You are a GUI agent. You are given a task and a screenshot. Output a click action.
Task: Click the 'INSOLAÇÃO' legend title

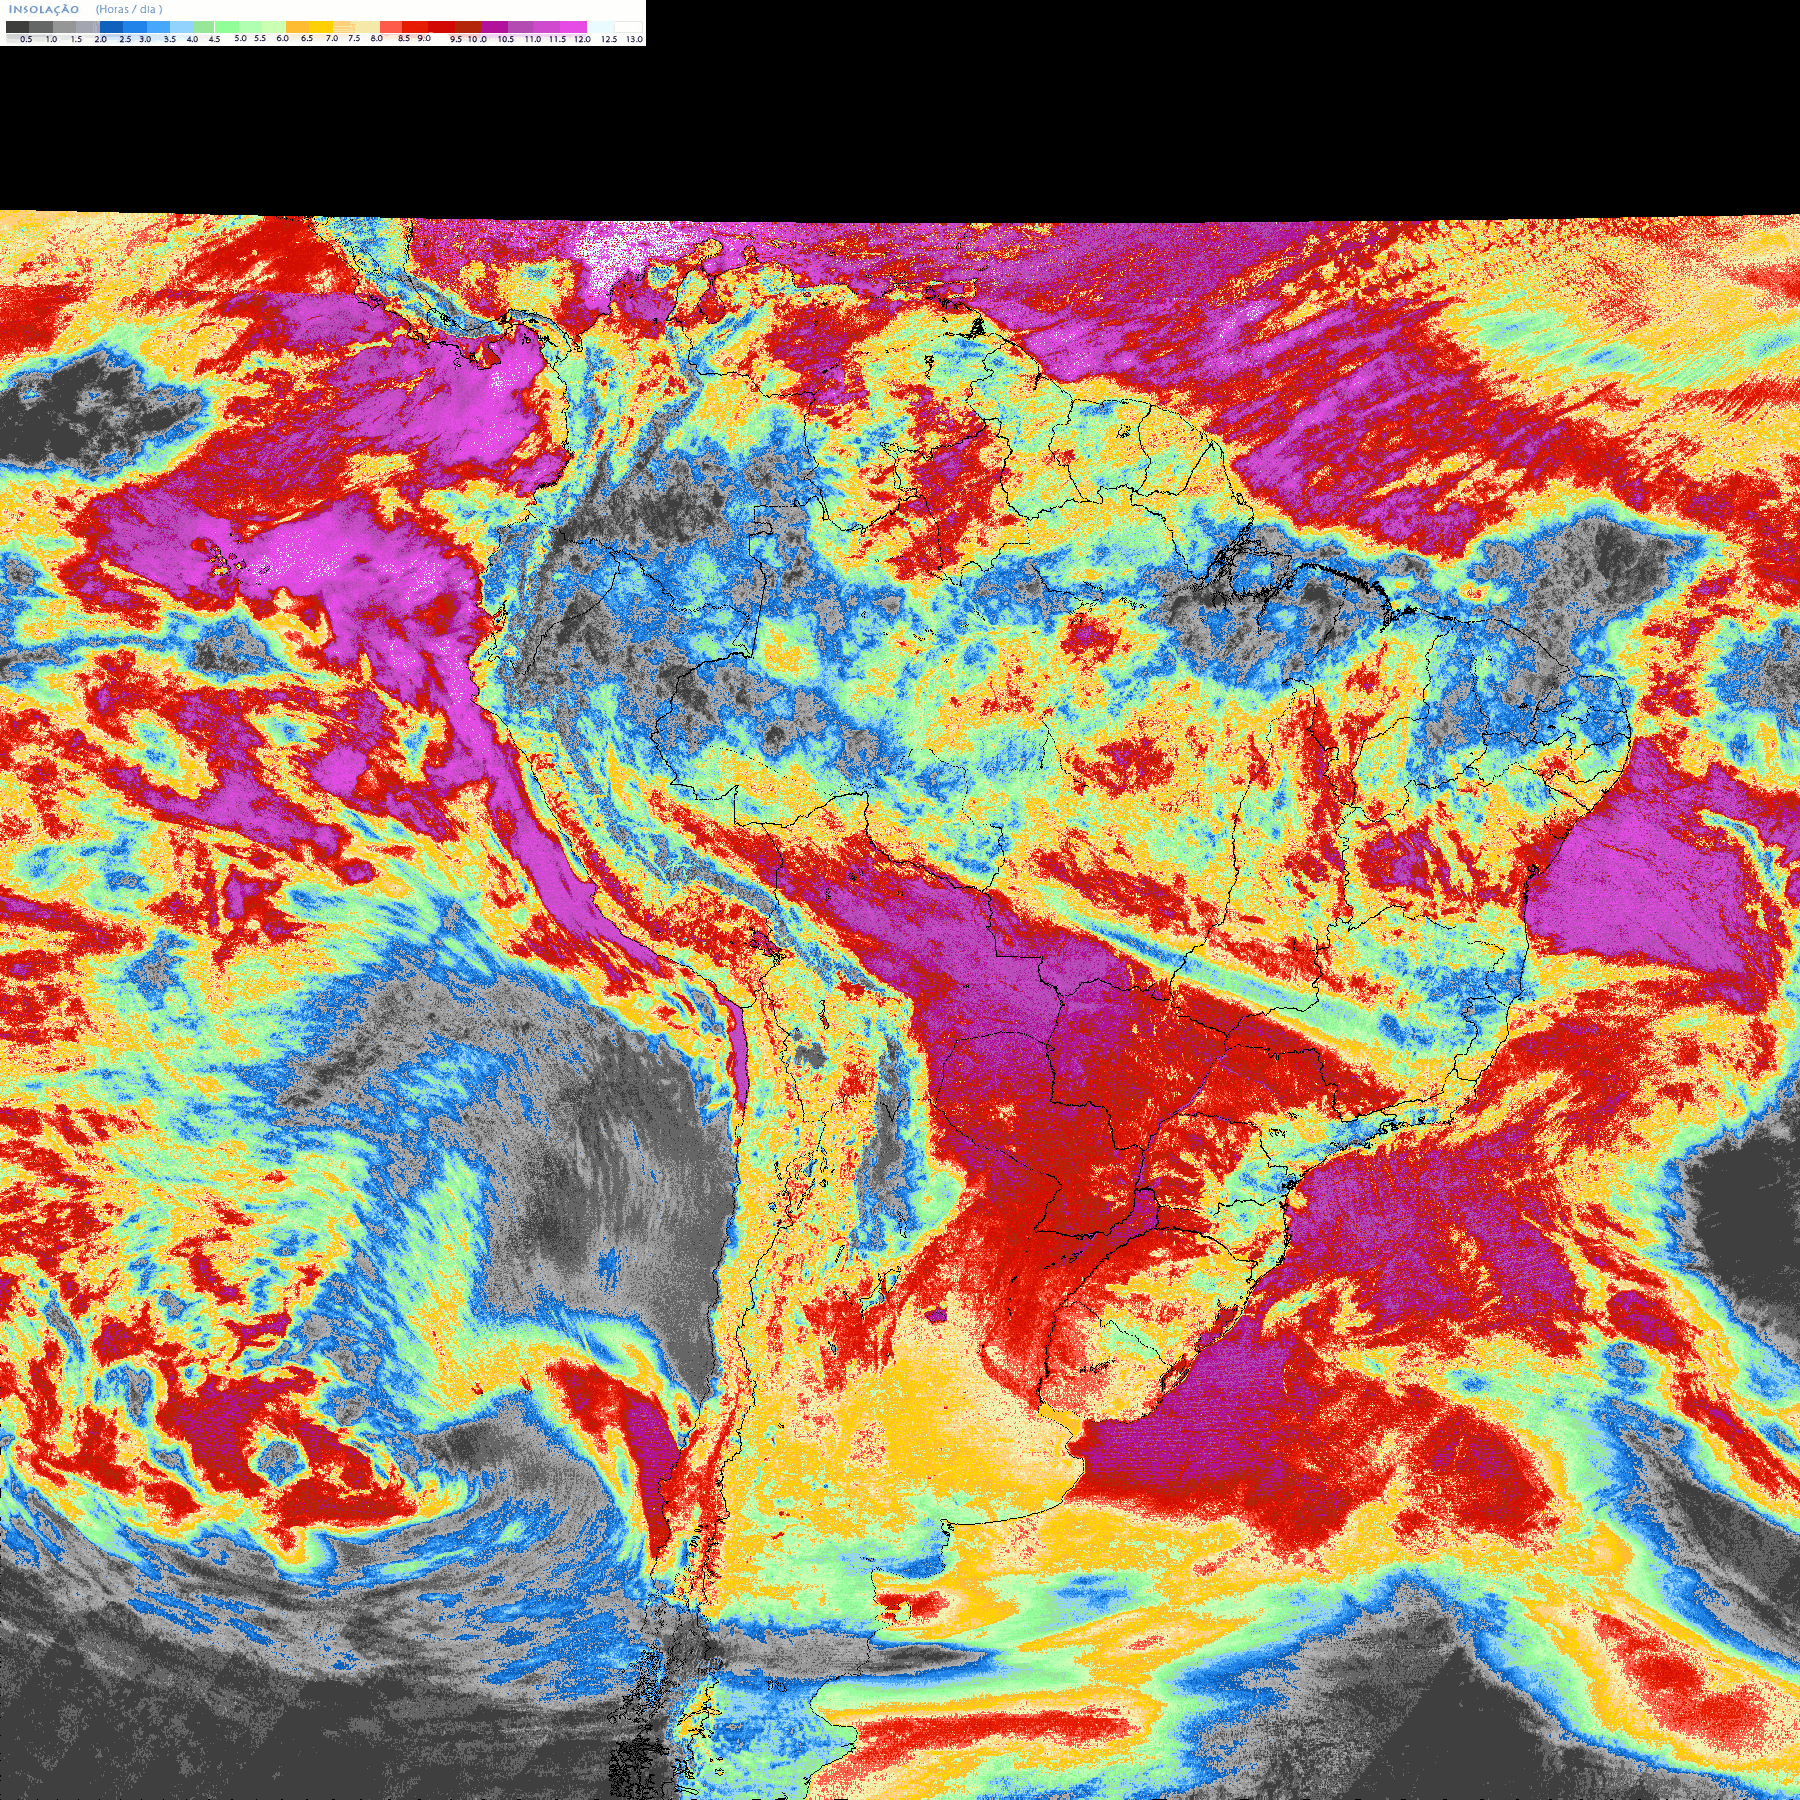(x=44, y=9)
